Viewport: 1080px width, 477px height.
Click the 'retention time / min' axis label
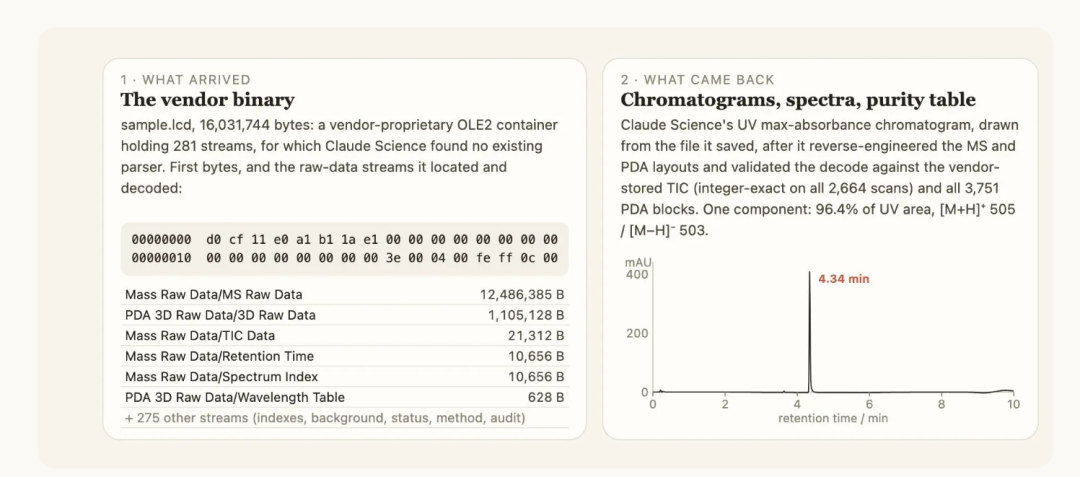pos(833,418)
